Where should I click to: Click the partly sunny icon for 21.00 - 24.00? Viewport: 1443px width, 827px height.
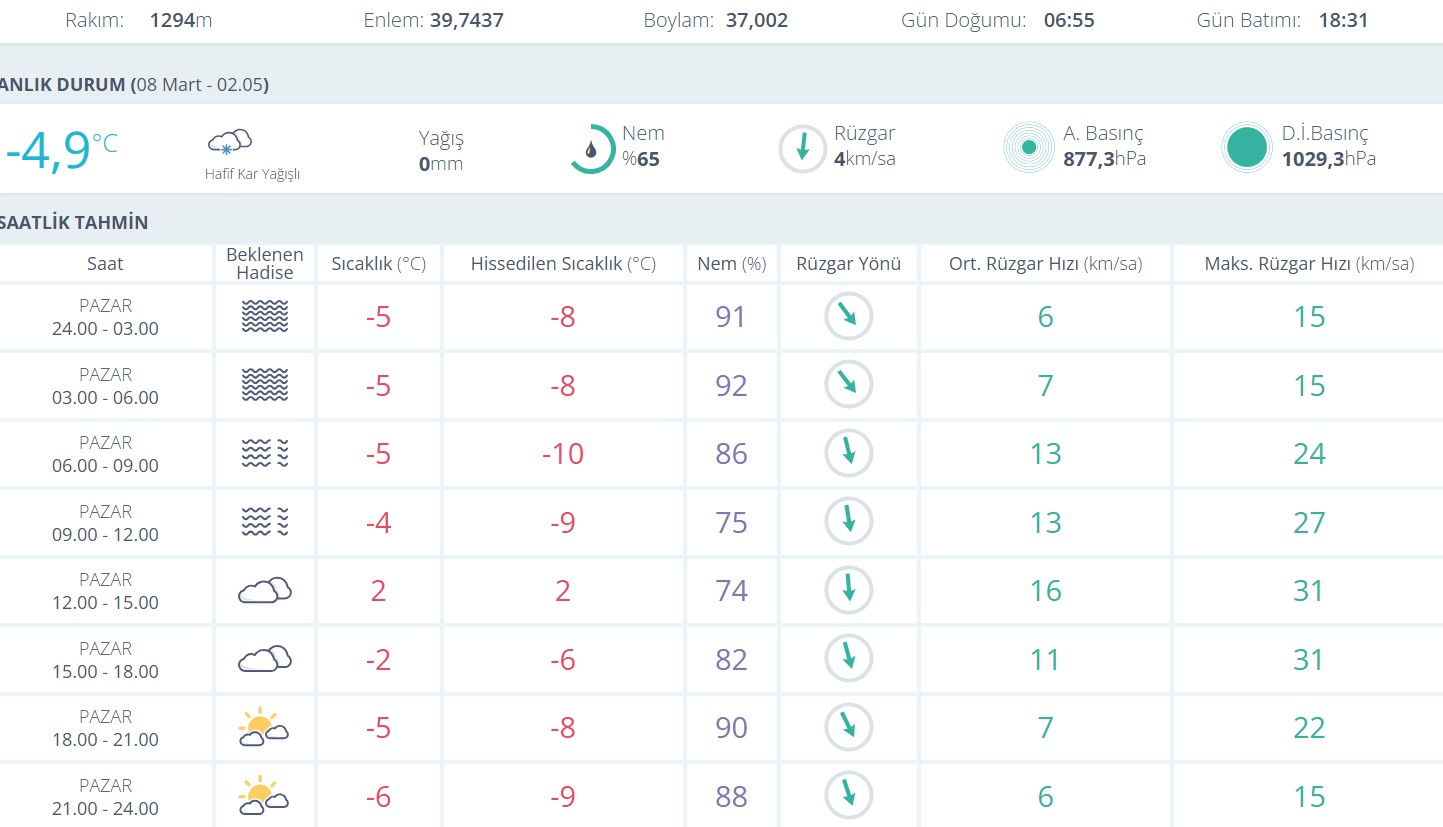264,796
